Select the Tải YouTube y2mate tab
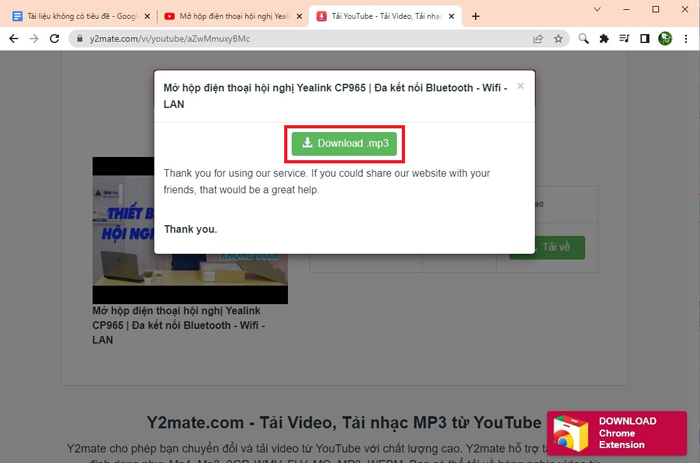This screenshot has height=463, width=700. tap(386, 17)
